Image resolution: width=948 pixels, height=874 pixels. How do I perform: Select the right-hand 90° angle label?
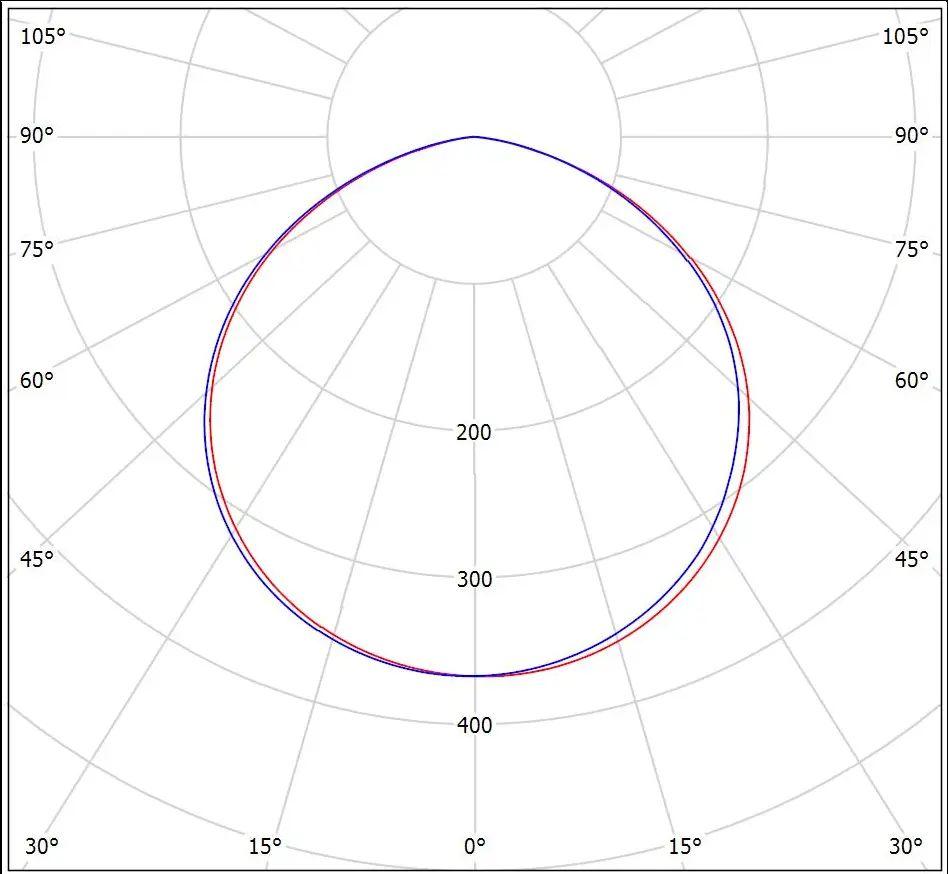click(911, 136)
